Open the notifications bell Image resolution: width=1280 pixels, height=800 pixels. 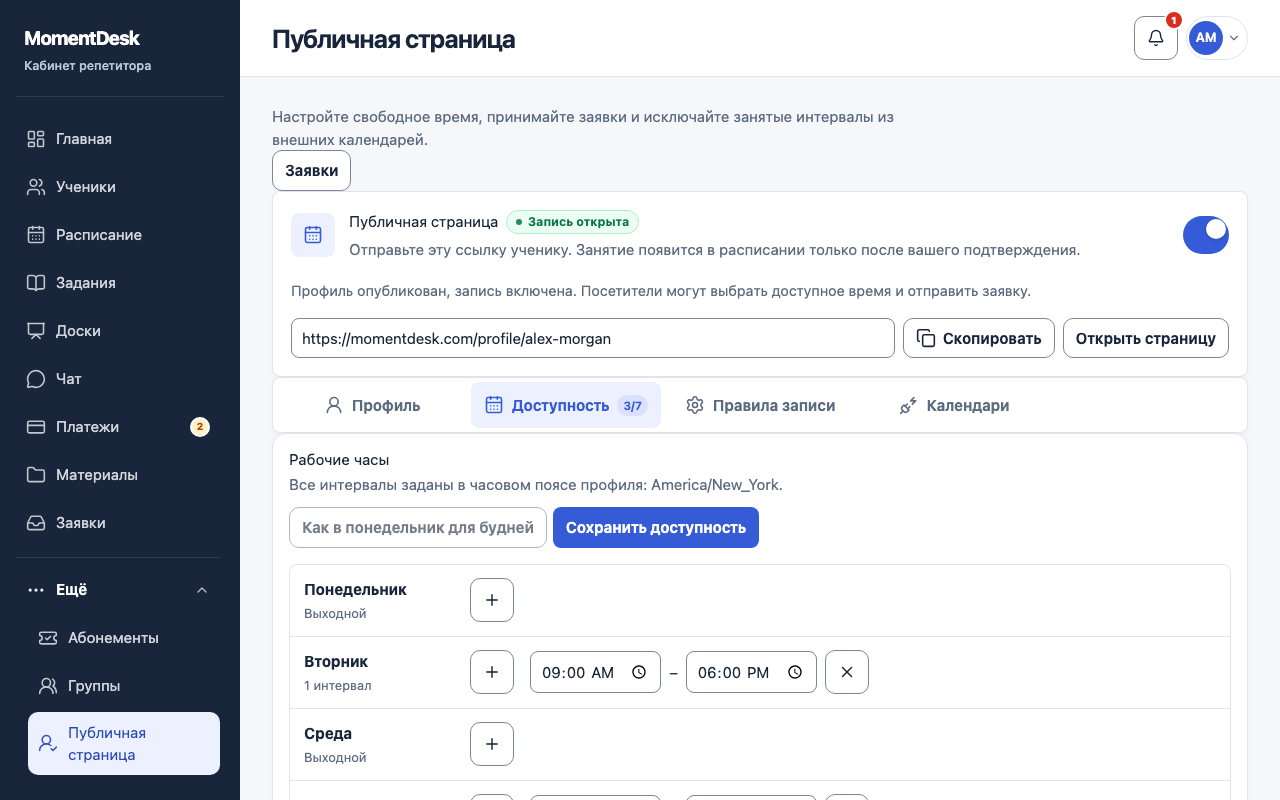point(1155,38)
